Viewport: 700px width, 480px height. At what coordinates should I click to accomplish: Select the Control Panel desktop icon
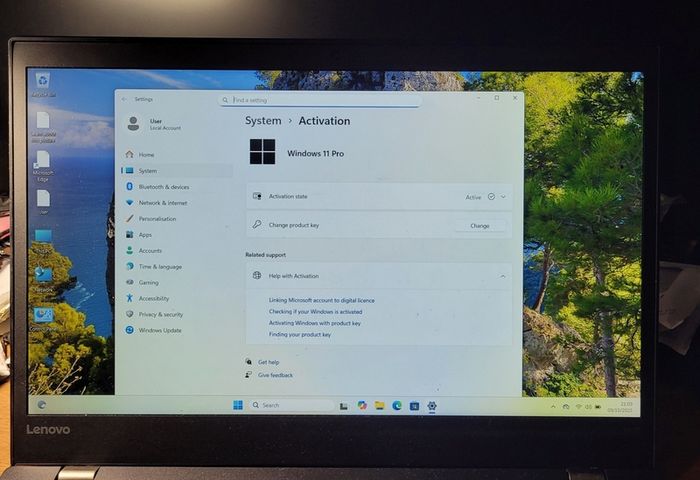43,319
